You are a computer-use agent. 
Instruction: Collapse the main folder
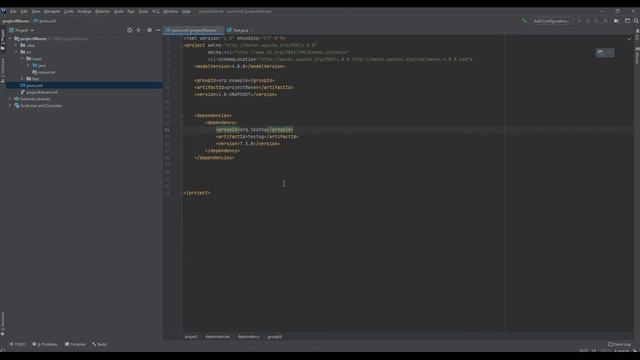coord(22,59)
